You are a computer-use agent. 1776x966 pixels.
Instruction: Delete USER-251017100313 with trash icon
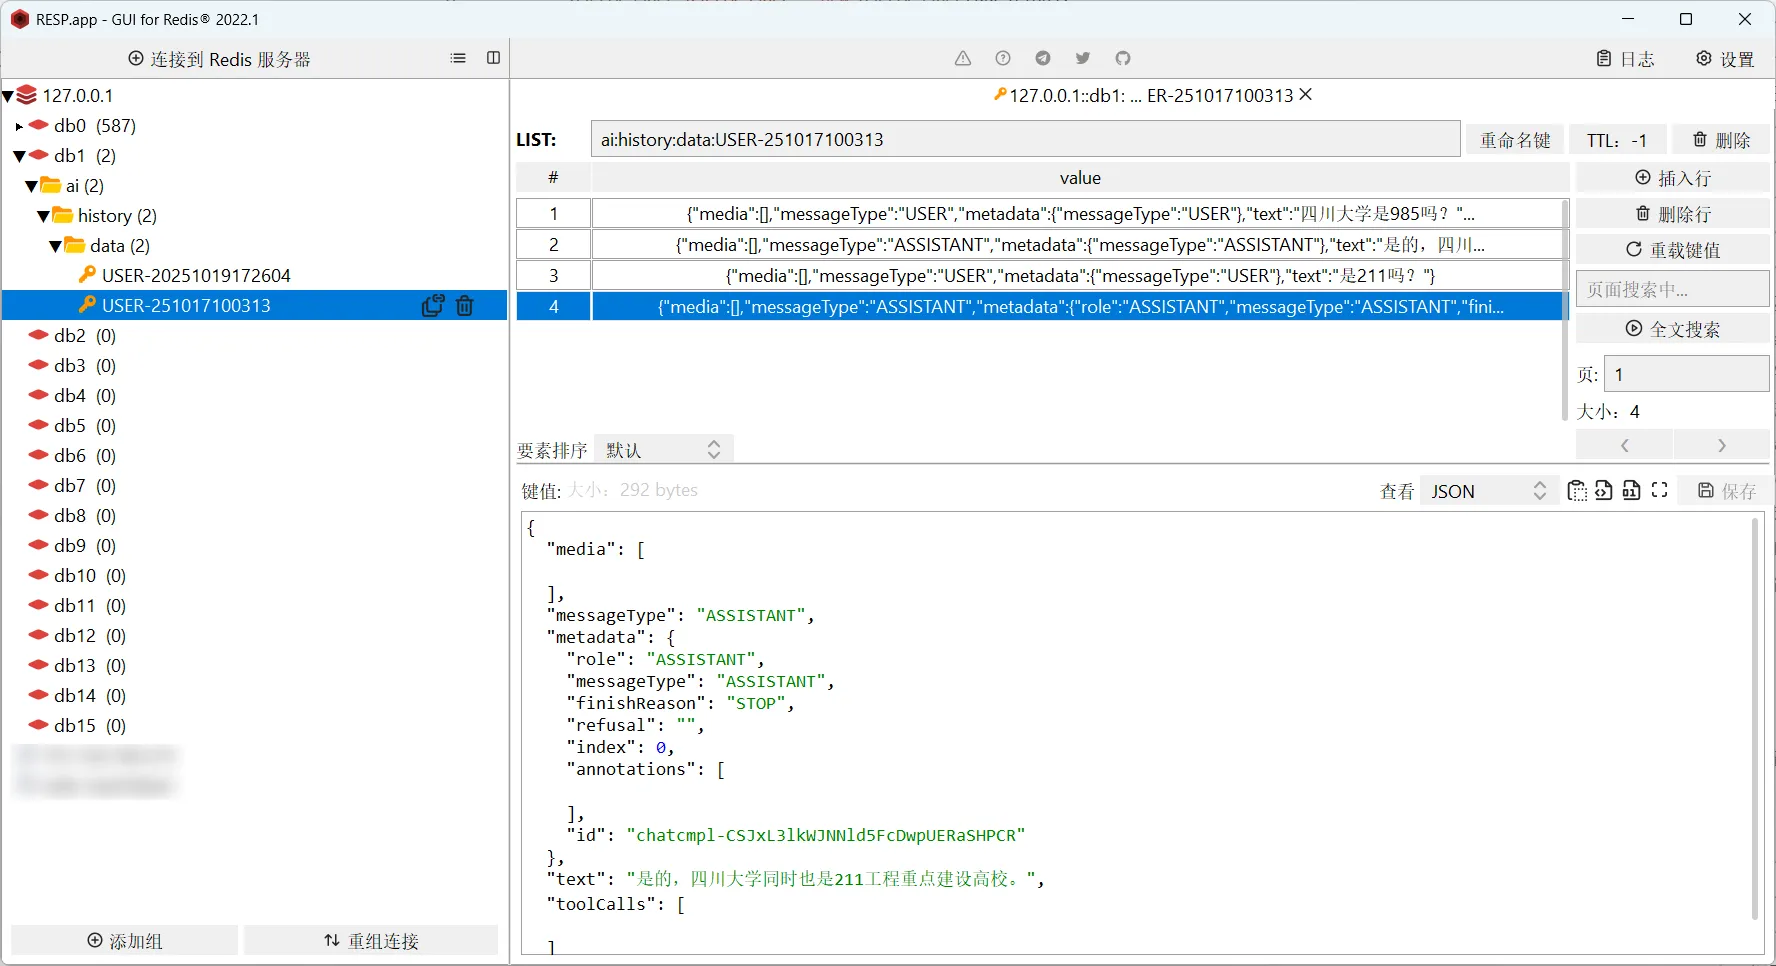coord(465,306)
